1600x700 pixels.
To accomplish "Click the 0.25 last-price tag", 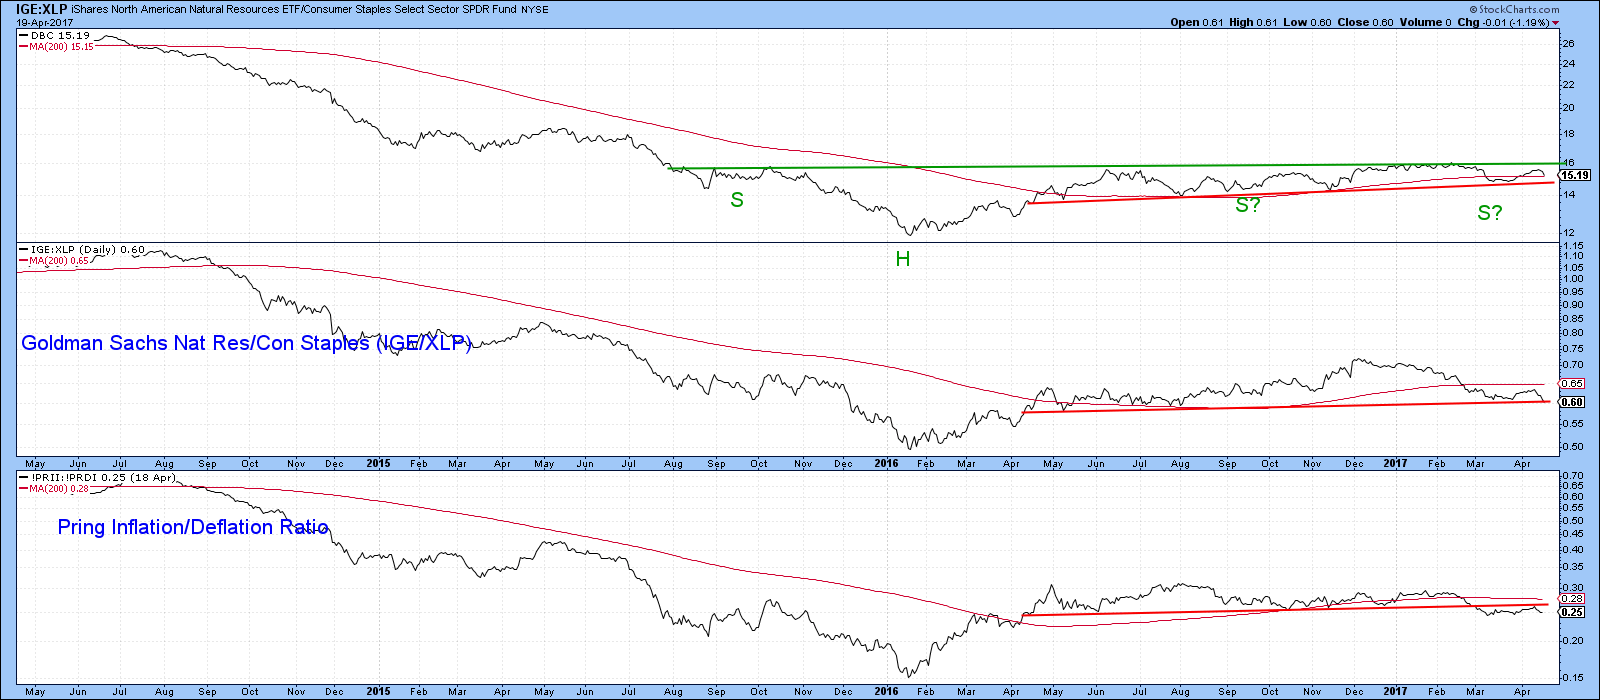I will coord(1573,612).
